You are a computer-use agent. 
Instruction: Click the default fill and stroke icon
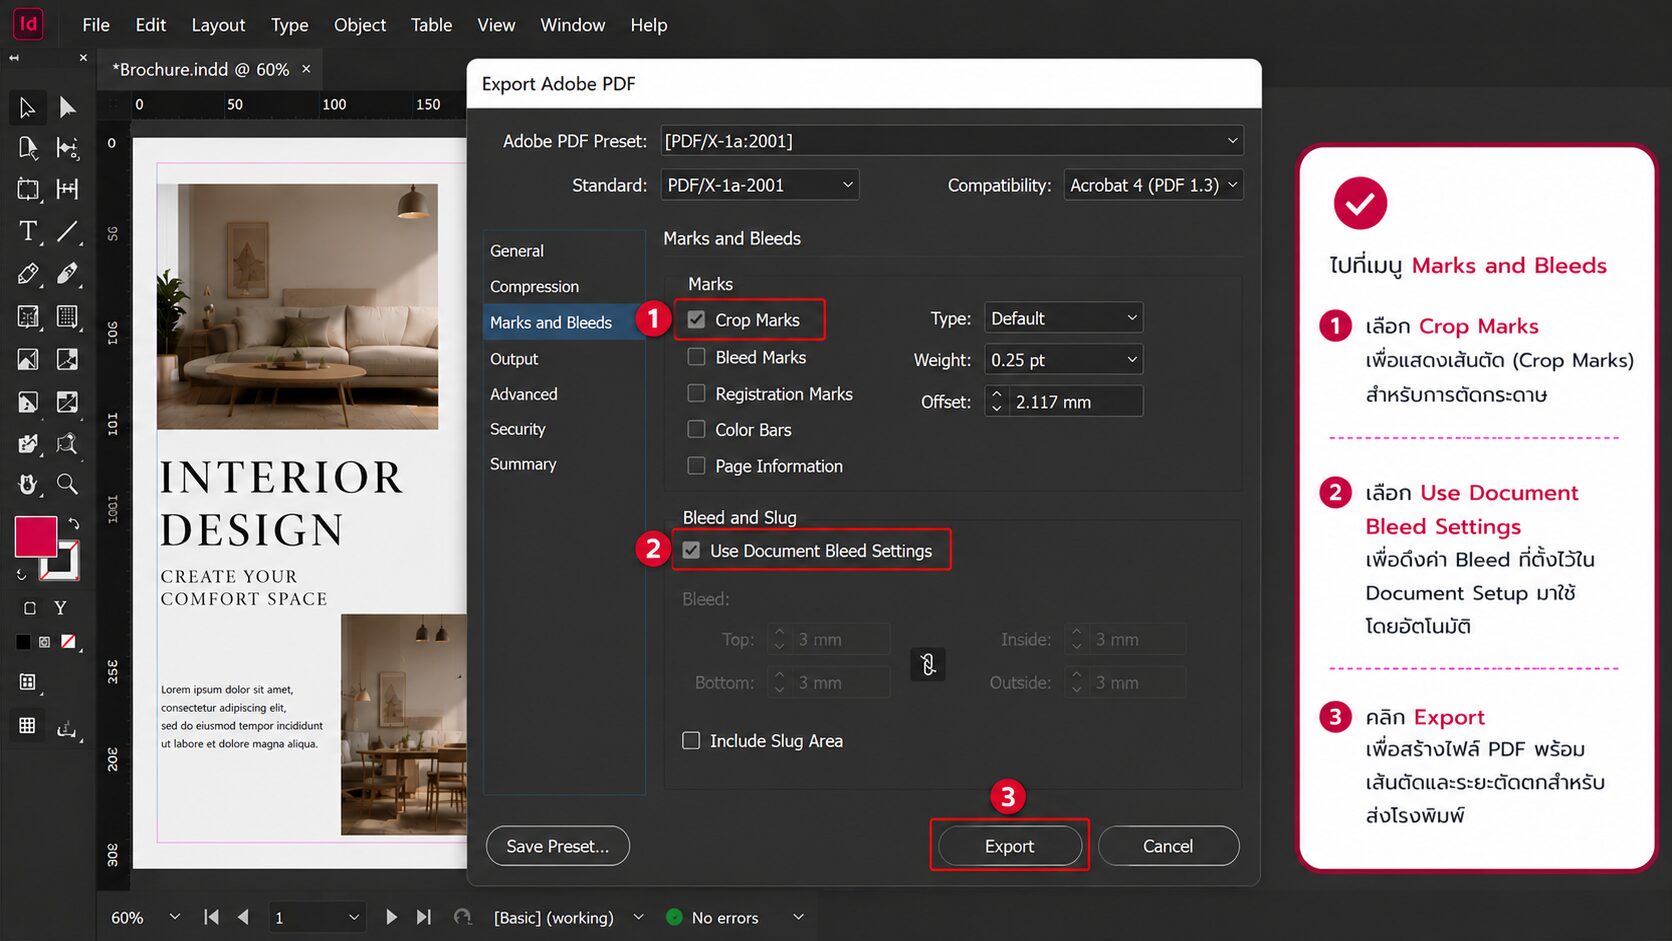(21, 575)
